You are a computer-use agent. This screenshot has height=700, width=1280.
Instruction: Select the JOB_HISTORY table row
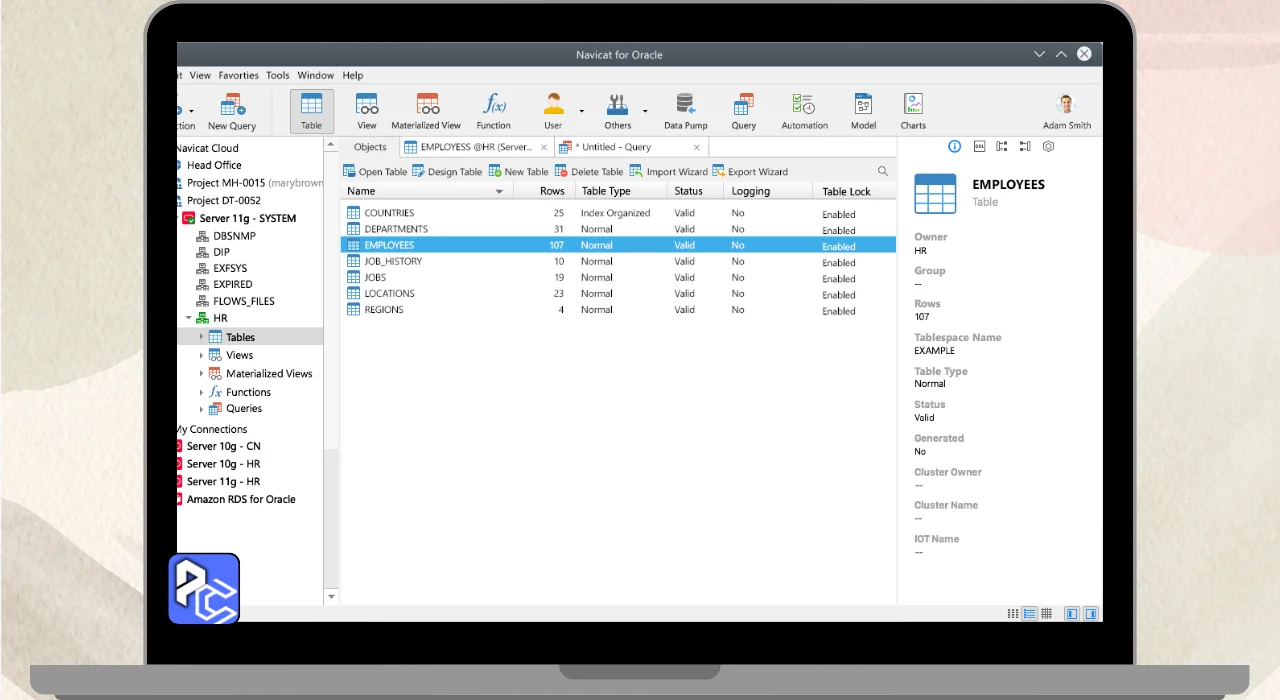393,261
